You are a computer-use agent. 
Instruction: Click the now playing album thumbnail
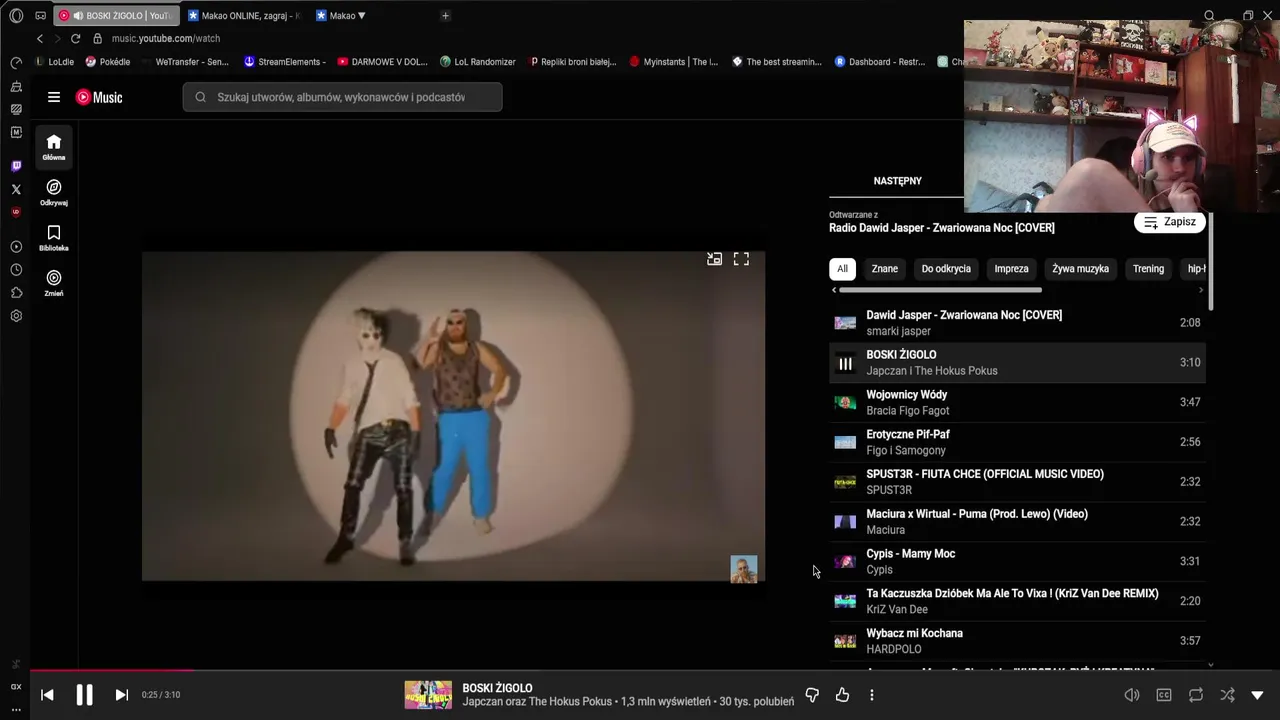[x=428, y=695]
